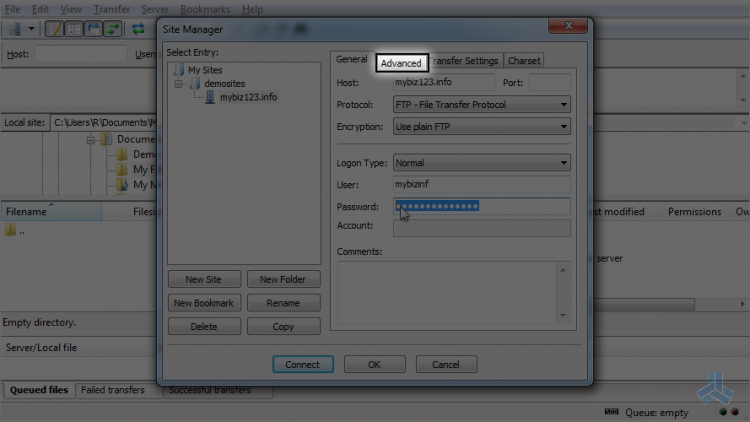
Task: Open the Transfer menu
Action: [111, 9]
